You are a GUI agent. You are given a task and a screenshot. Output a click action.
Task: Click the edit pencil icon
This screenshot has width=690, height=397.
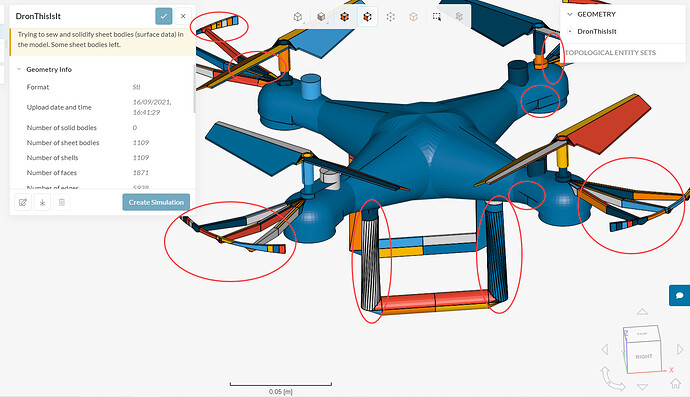(23, 202)
